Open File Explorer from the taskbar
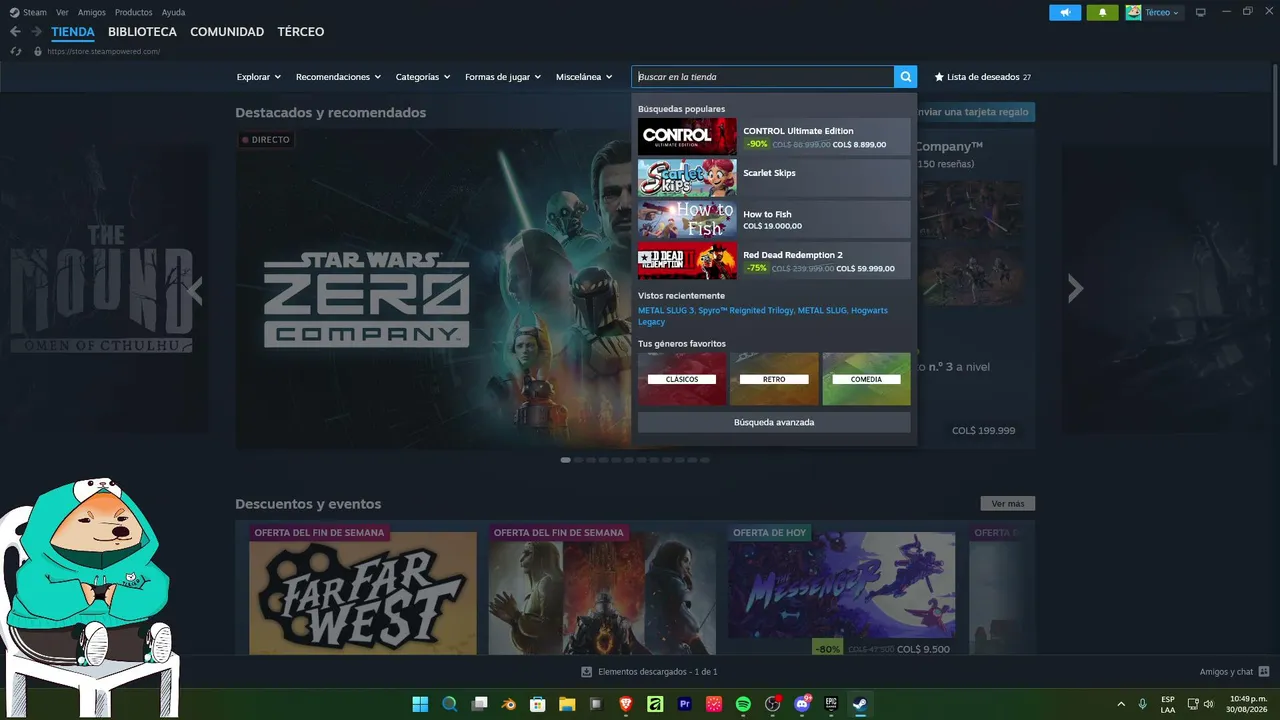The height and width of the screenshot is (720, 1280). coord(567,704)
